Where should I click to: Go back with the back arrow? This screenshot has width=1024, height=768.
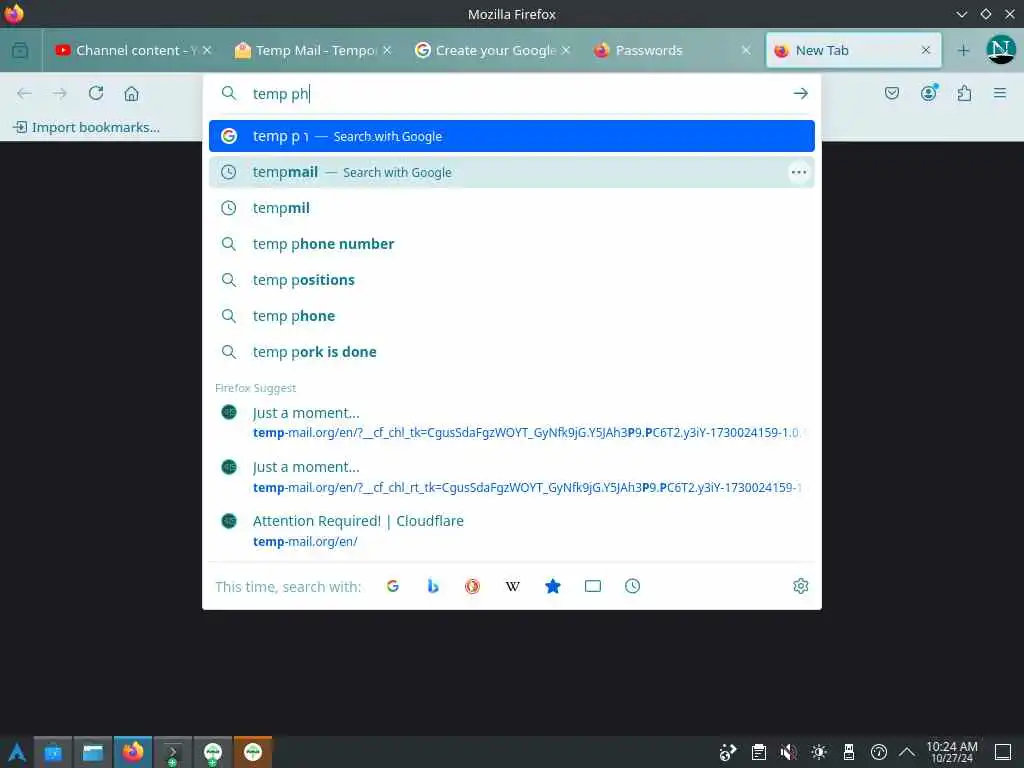[24, 93]
